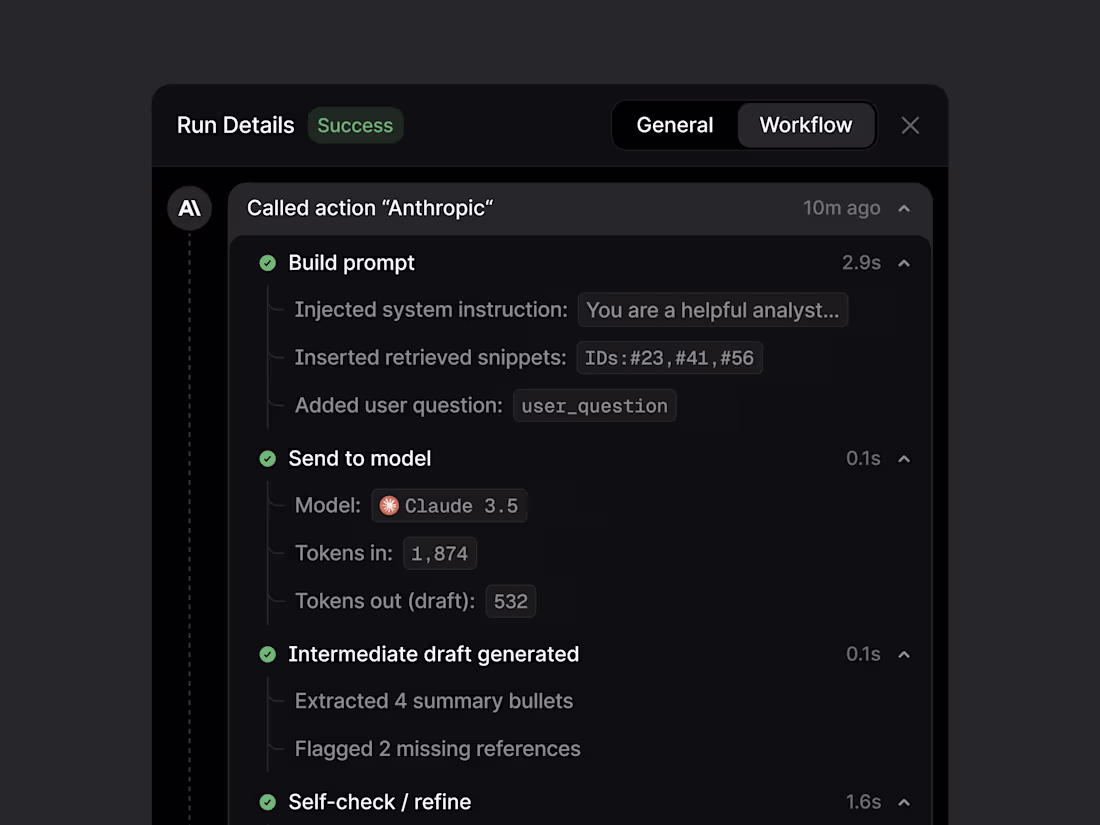Viewport: 1100px width, 825px height.
Task: Open the injected system instruction snippet
Action: pos(712,310)
